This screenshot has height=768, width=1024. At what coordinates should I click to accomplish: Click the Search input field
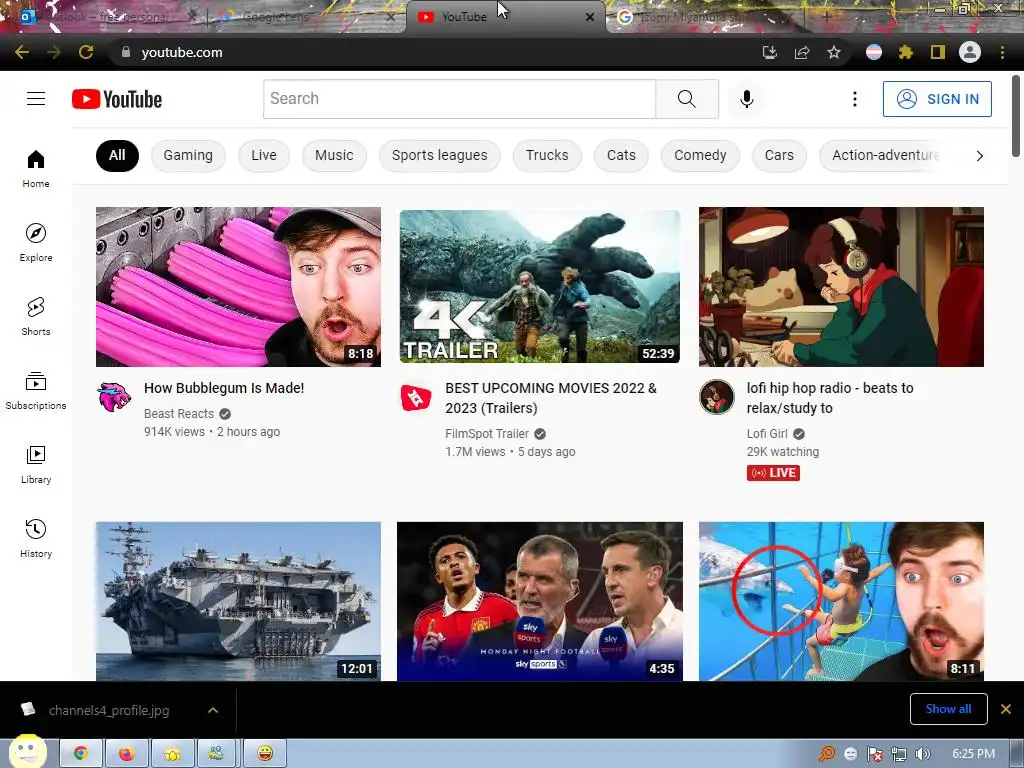tap(459, 99)
